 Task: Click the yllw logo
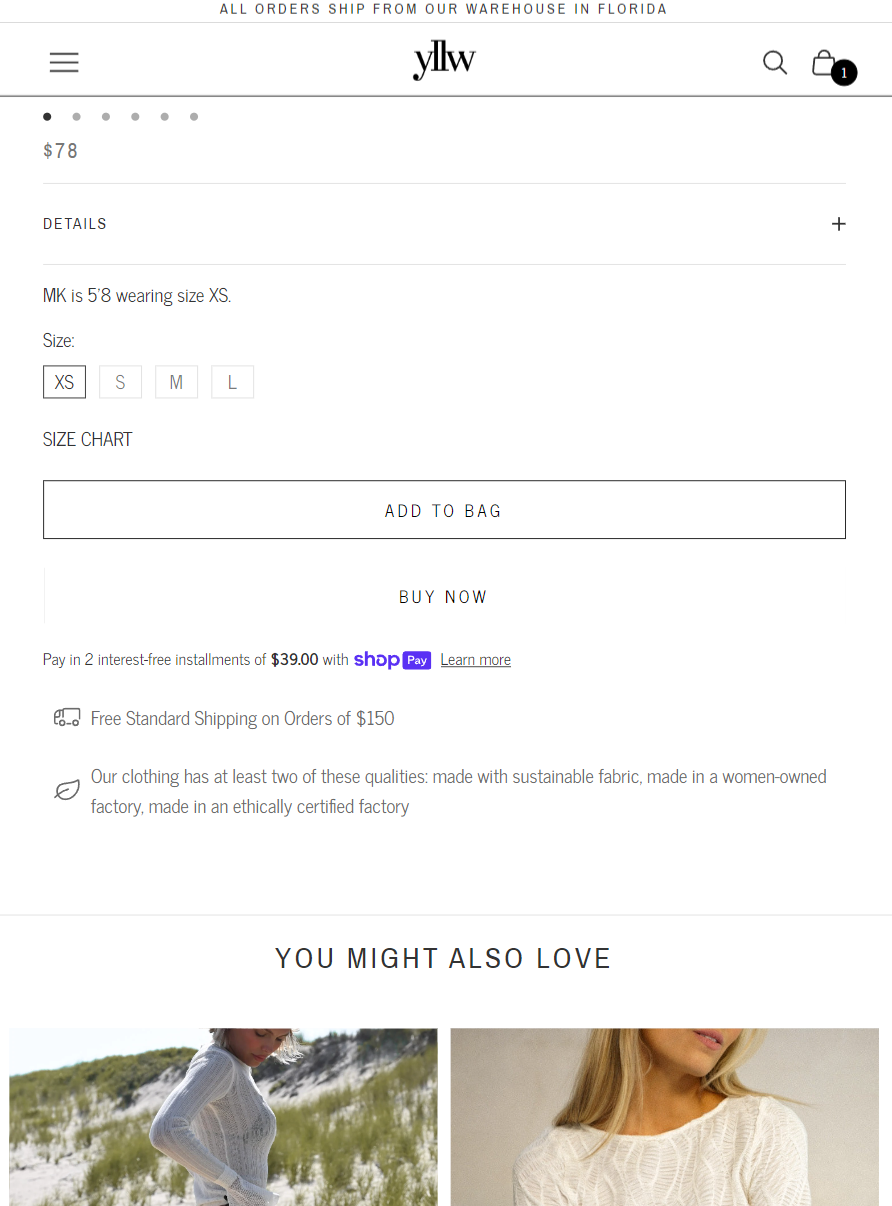tap(444, 61)
